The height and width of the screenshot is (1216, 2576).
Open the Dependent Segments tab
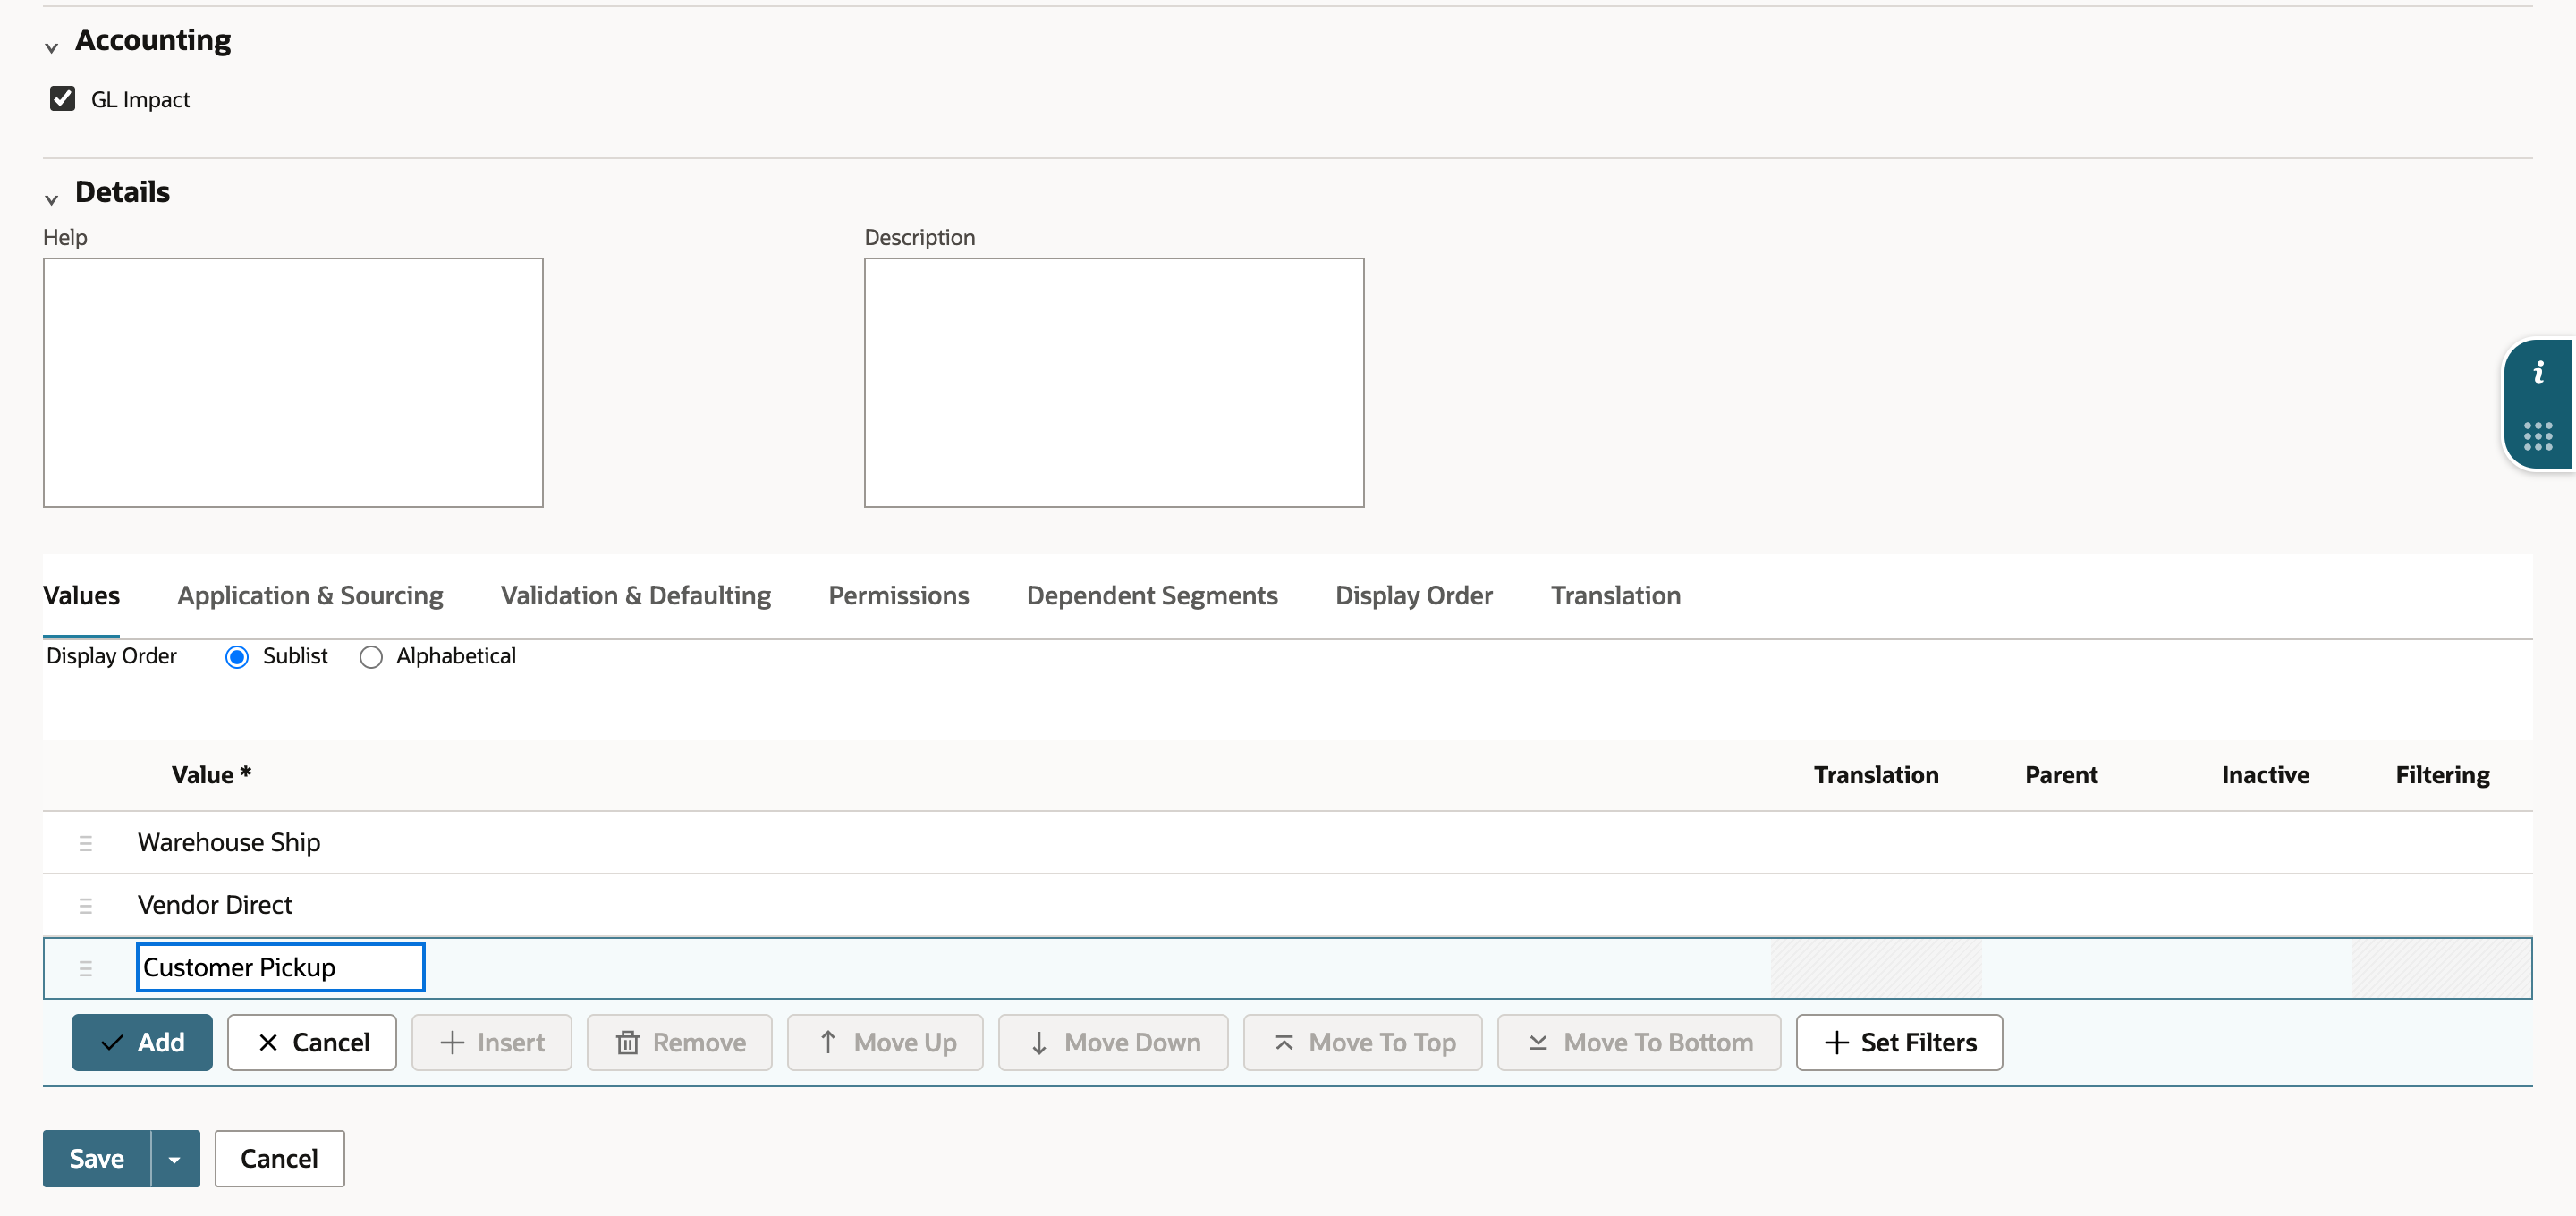[1152, 596]
